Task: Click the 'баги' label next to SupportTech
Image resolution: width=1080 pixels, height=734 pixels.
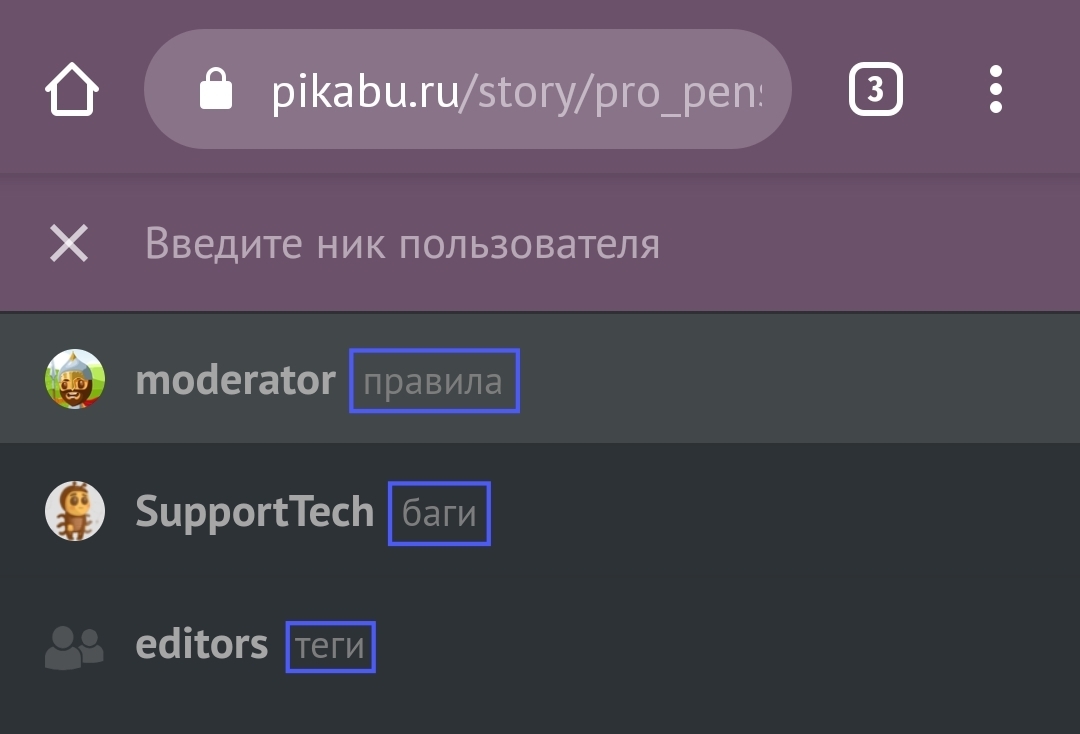Action: 439,513
